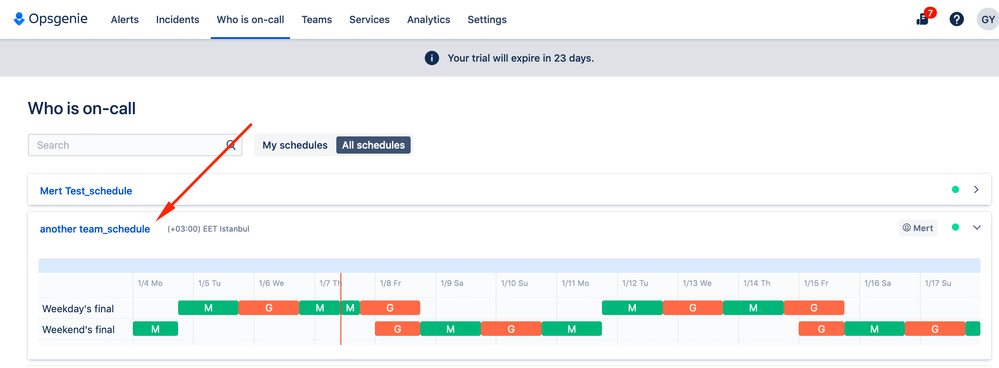
Task: Select the M block on 1/5 Tu in Weekday's final
Action: (x=208, y=308)
